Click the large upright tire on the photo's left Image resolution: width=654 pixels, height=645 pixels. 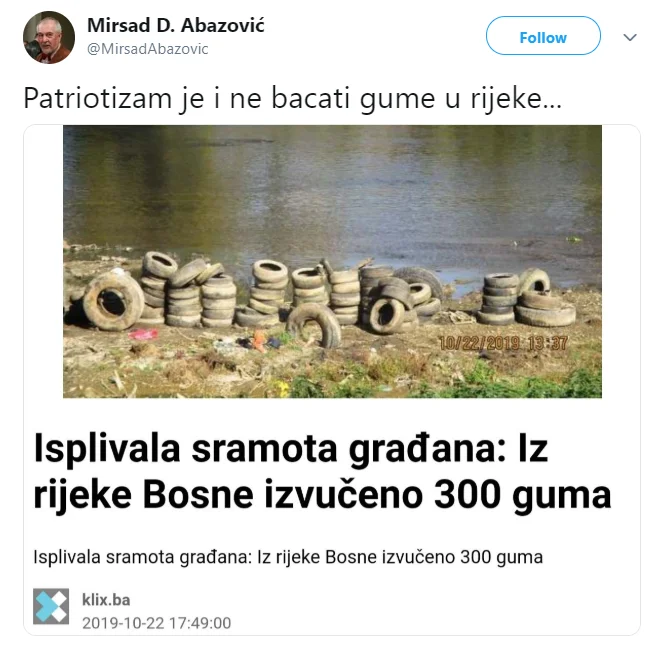point(113,300)
